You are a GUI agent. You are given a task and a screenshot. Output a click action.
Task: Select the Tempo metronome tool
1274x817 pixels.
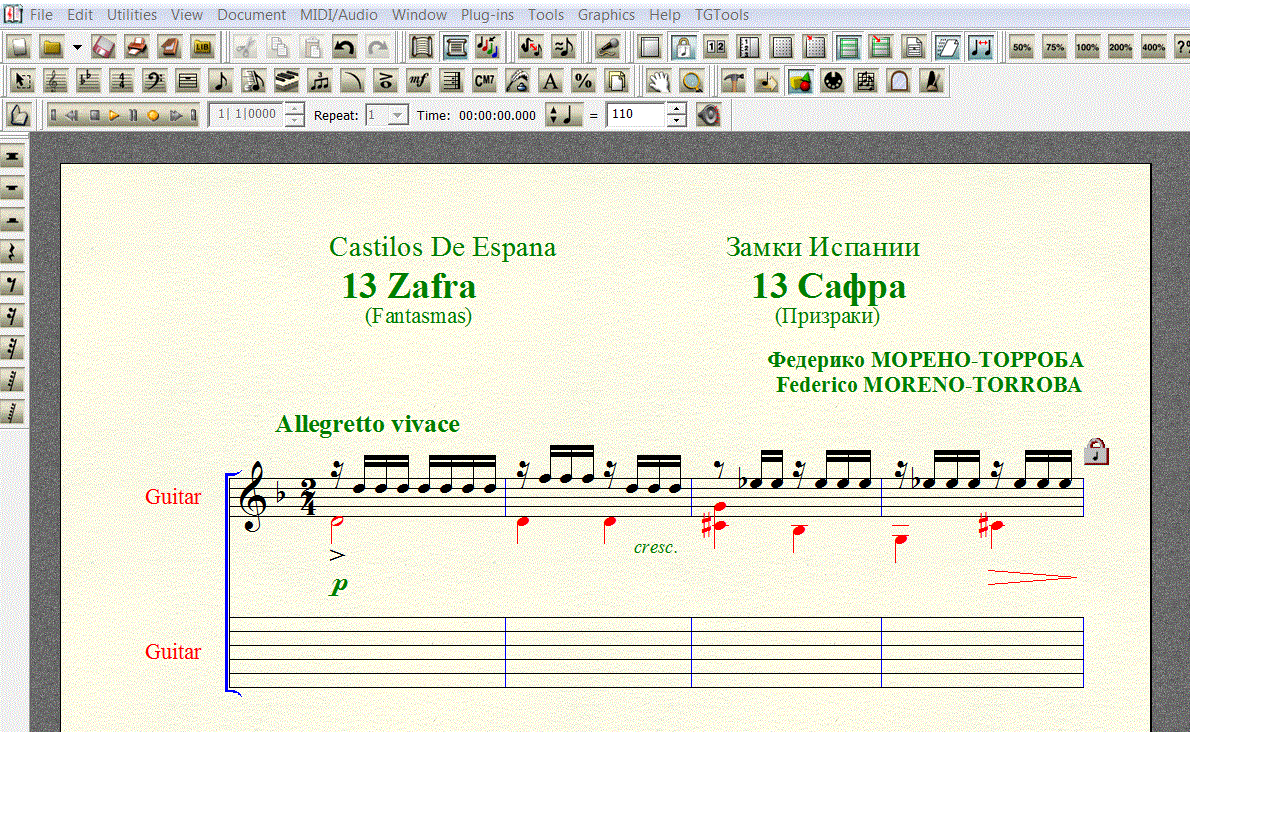pyautogui.click(x=932, y=81)
